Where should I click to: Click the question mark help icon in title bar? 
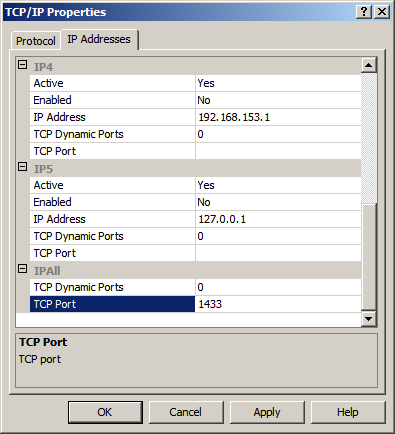click(x=364, y=12)
